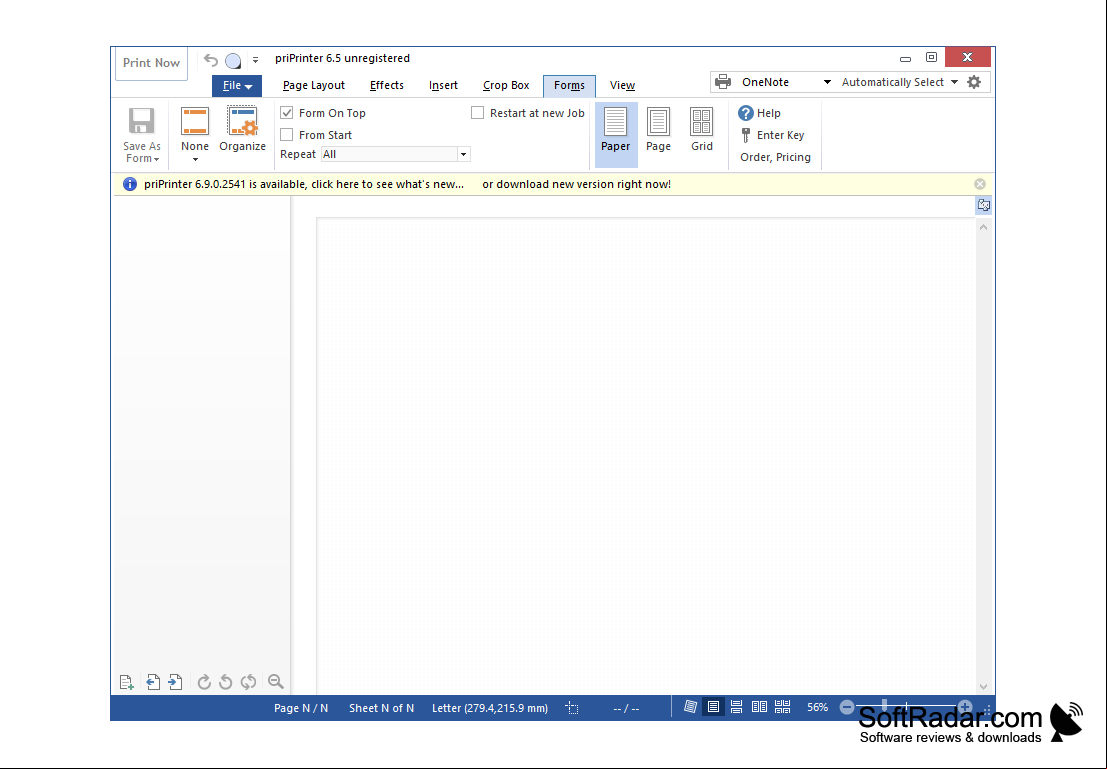Switch to the Effects tab
This screenshot has height=769, width=1107.
coord(387,85)
